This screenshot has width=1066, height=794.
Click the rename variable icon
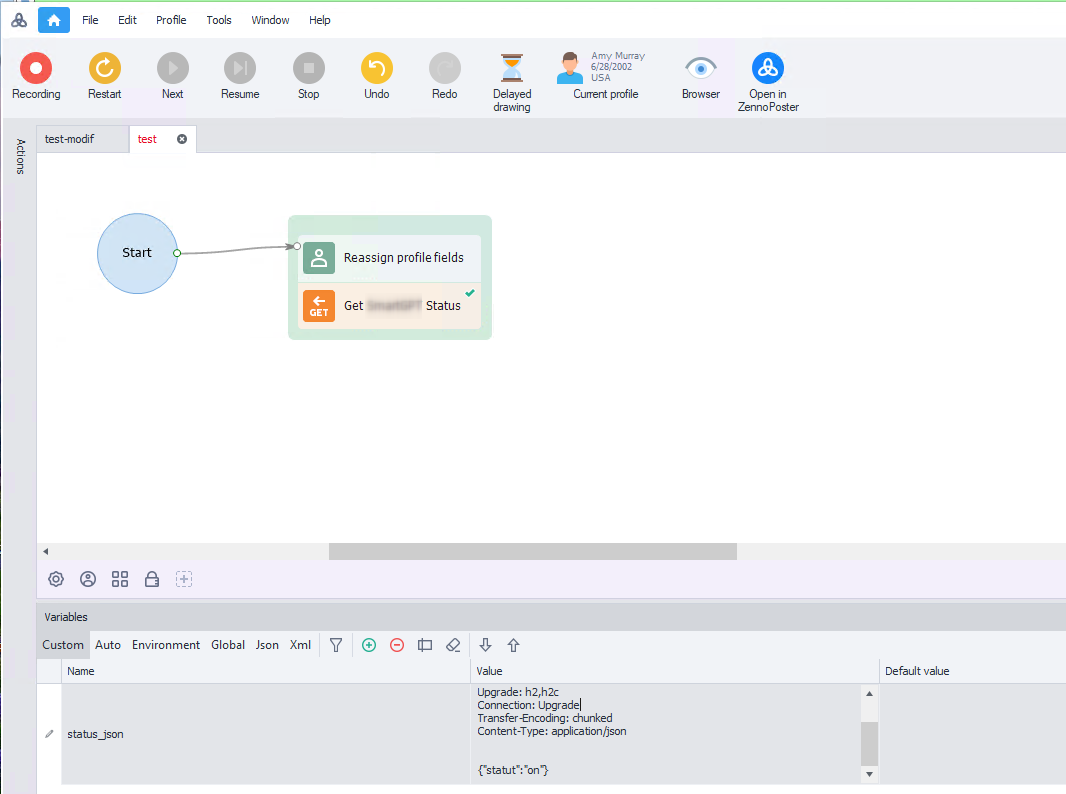425,645
